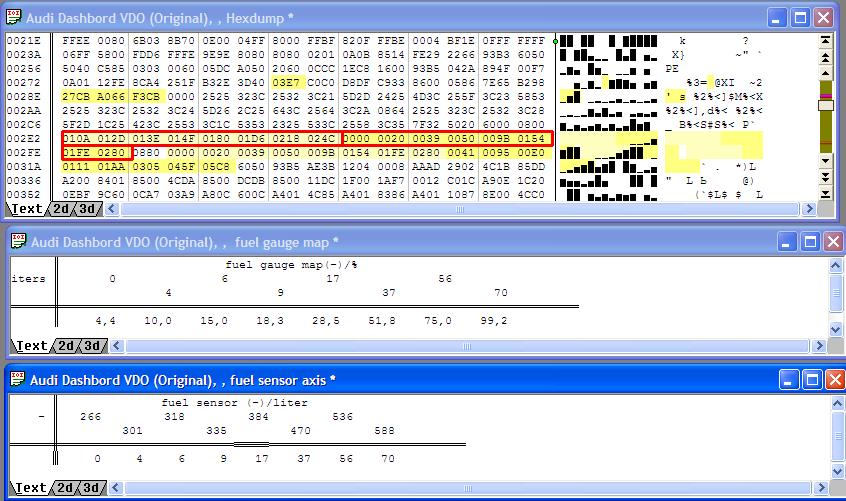Minimize the Hexdump window

pos(778,18)
